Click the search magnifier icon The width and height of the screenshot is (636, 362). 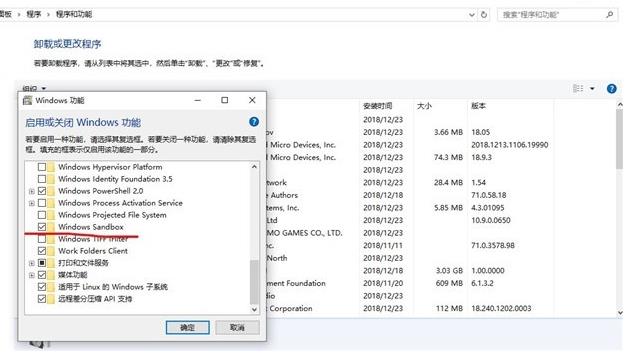click(x=610, y=15)
